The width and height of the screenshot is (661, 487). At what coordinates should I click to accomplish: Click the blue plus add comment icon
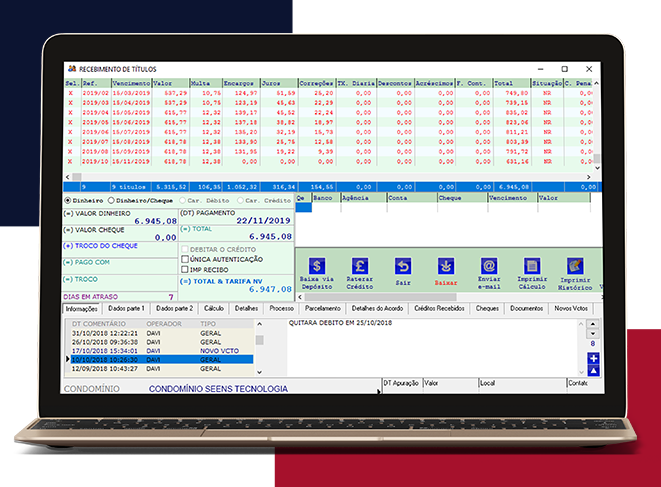point(593,358)
